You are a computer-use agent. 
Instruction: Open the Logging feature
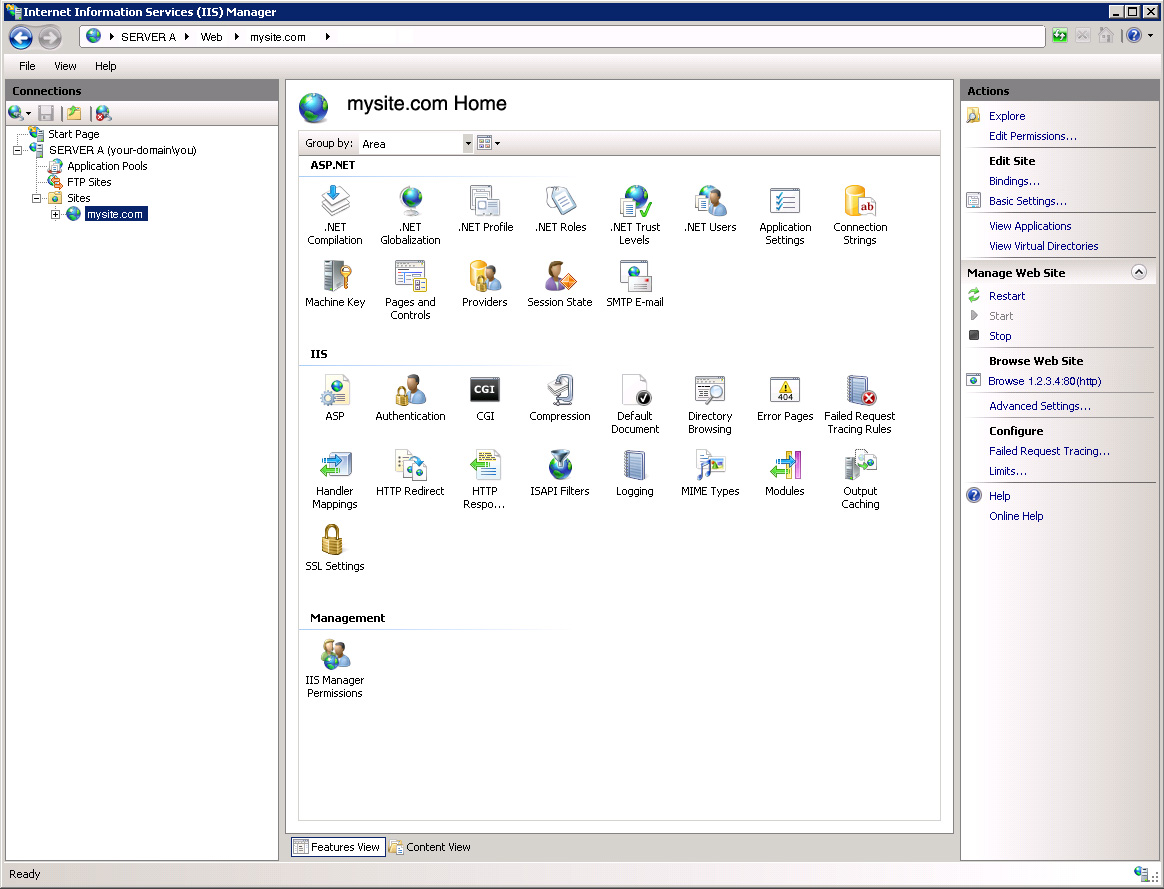click(635, 473)
